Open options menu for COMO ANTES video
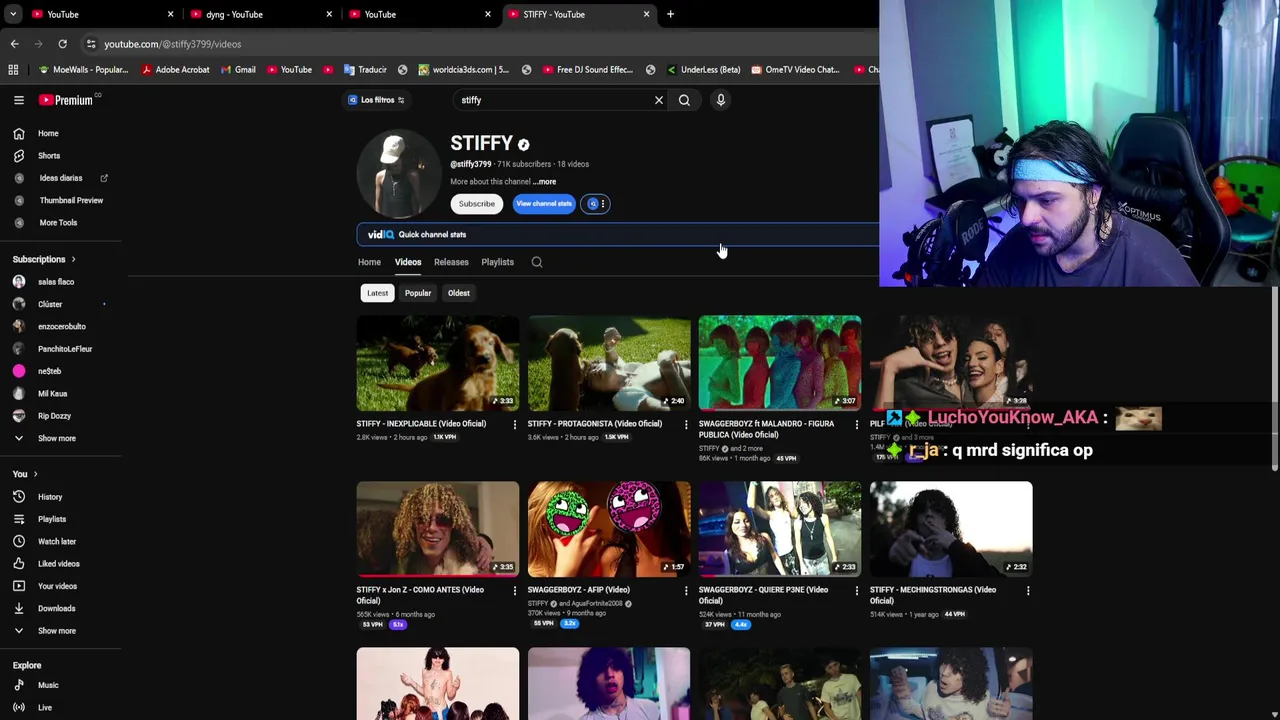Viewport: 1280px width, 720px height. tap(514, 590)
